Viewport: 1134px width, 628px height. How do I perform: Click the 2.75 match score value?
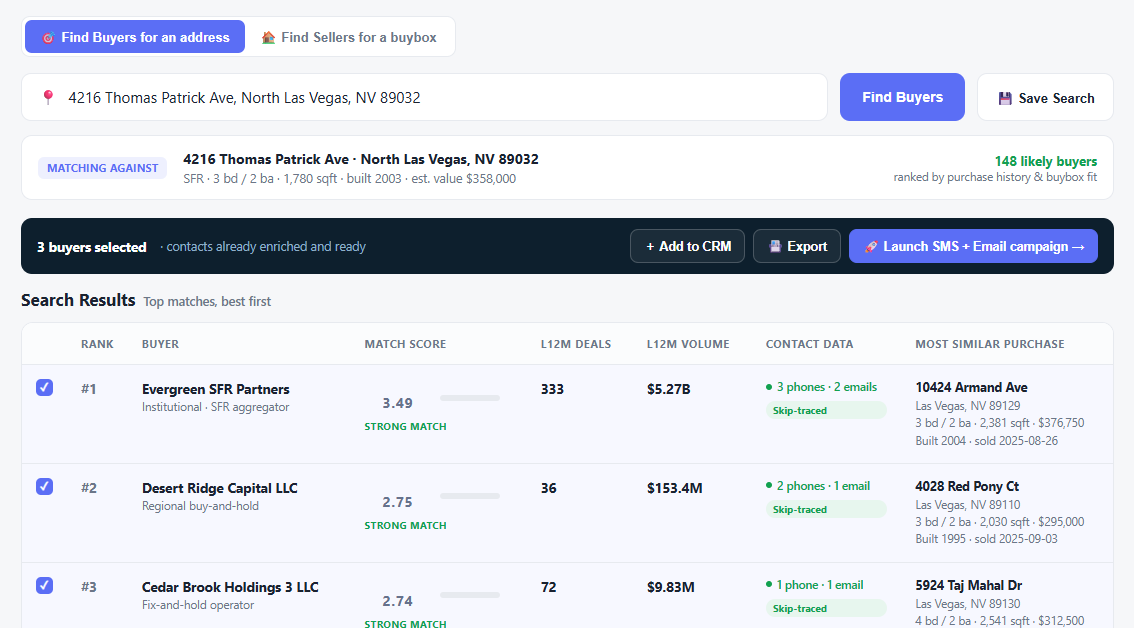[x=398, y=502]
